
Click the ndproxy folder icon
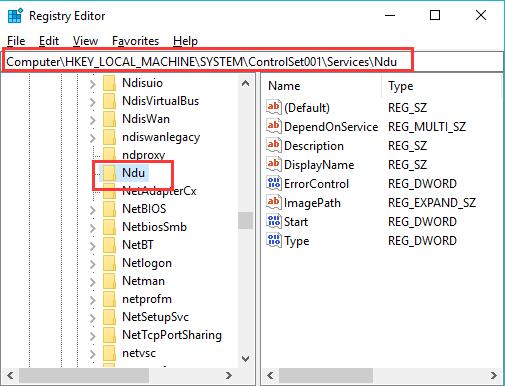point(109,154)
